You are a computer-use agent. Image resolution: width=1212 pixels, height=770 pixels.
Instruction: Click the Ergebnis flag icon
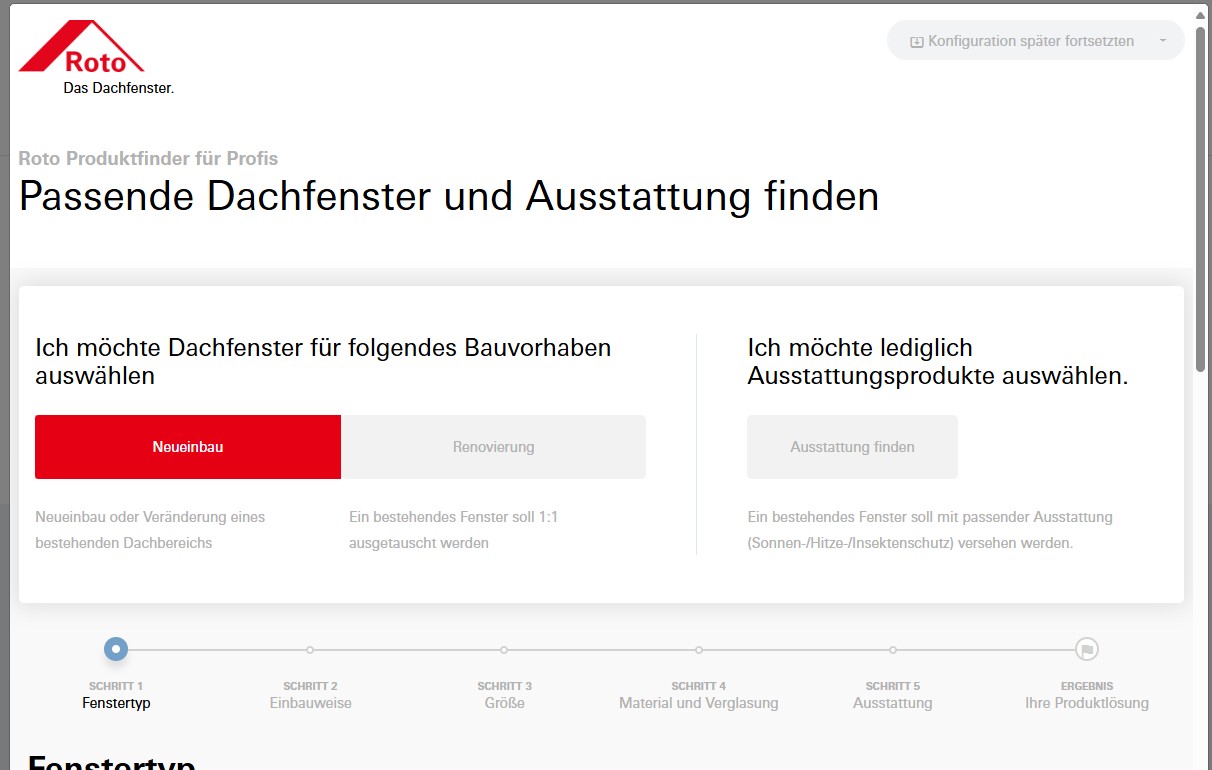(1087, 650)
